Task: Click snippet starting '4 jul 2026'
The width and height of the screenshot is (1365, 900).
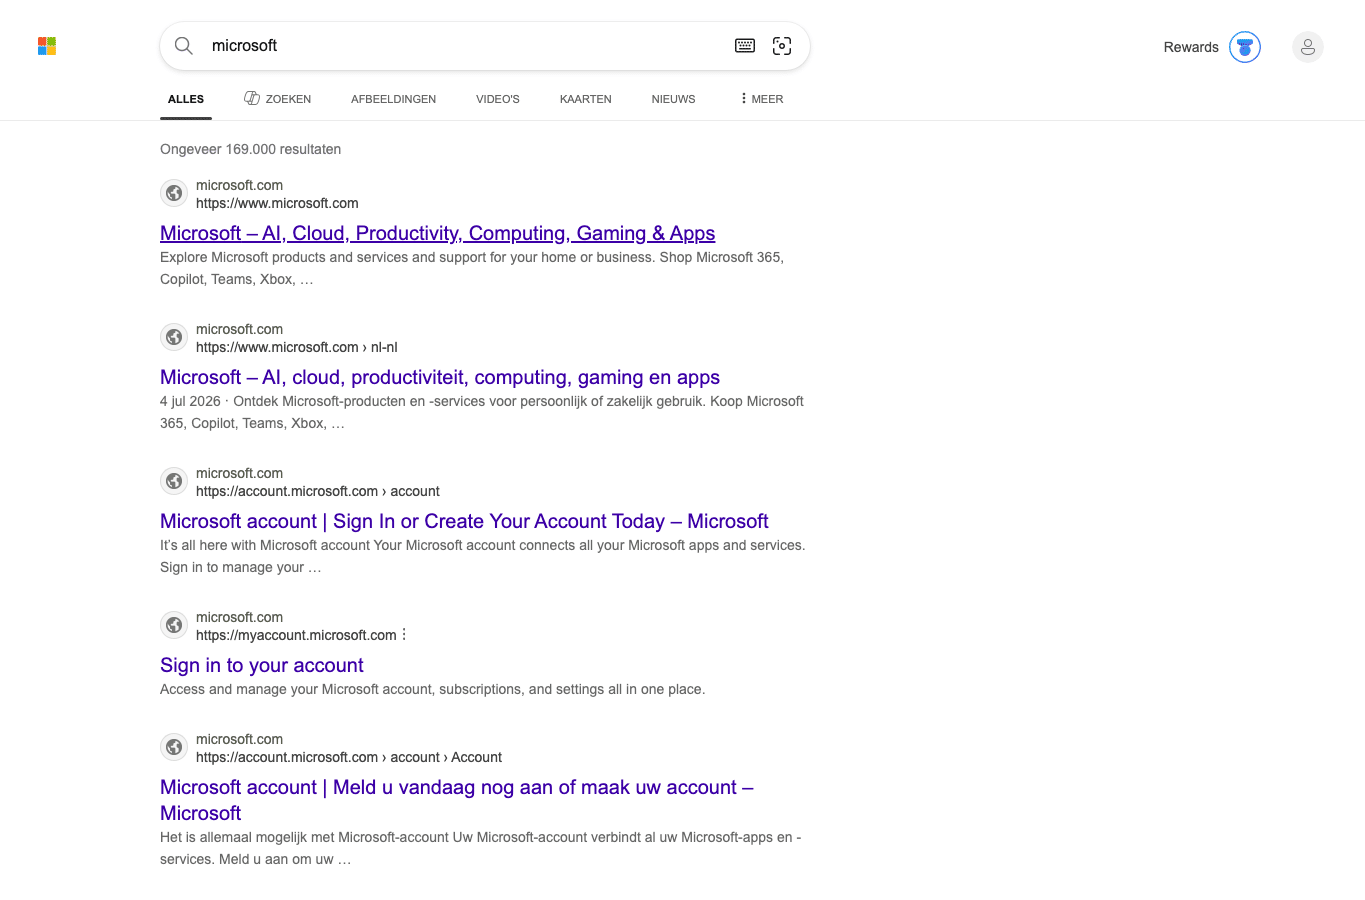Action: pyautogui.click(x=482, y=412)
